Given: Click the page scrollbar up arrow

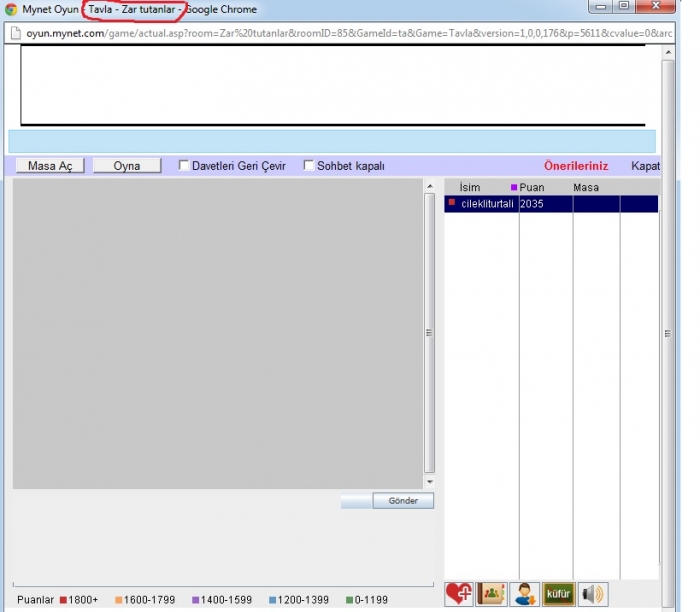Looking at the screenshot, I should 668,52.
